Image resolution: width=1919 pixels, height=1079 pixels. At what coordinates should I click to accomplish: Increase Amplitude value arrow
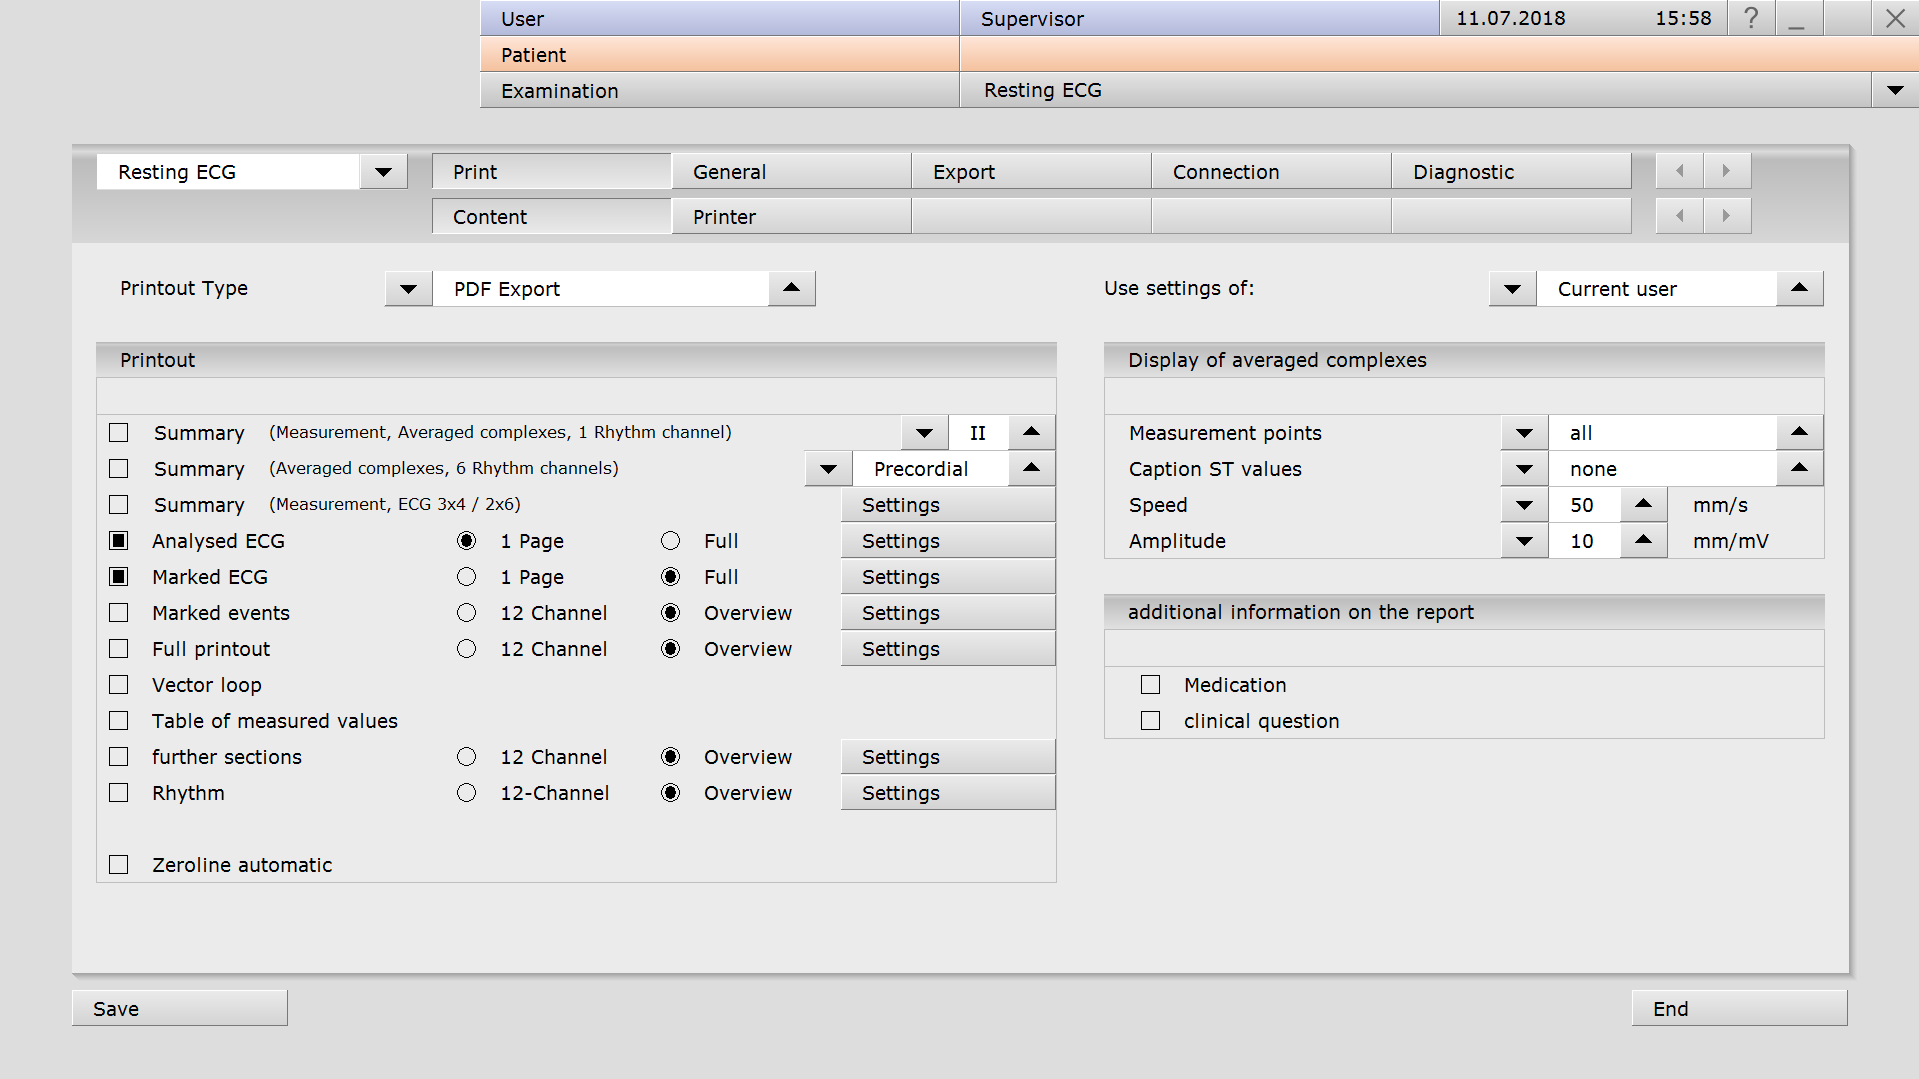click(x=1644, y=541)
